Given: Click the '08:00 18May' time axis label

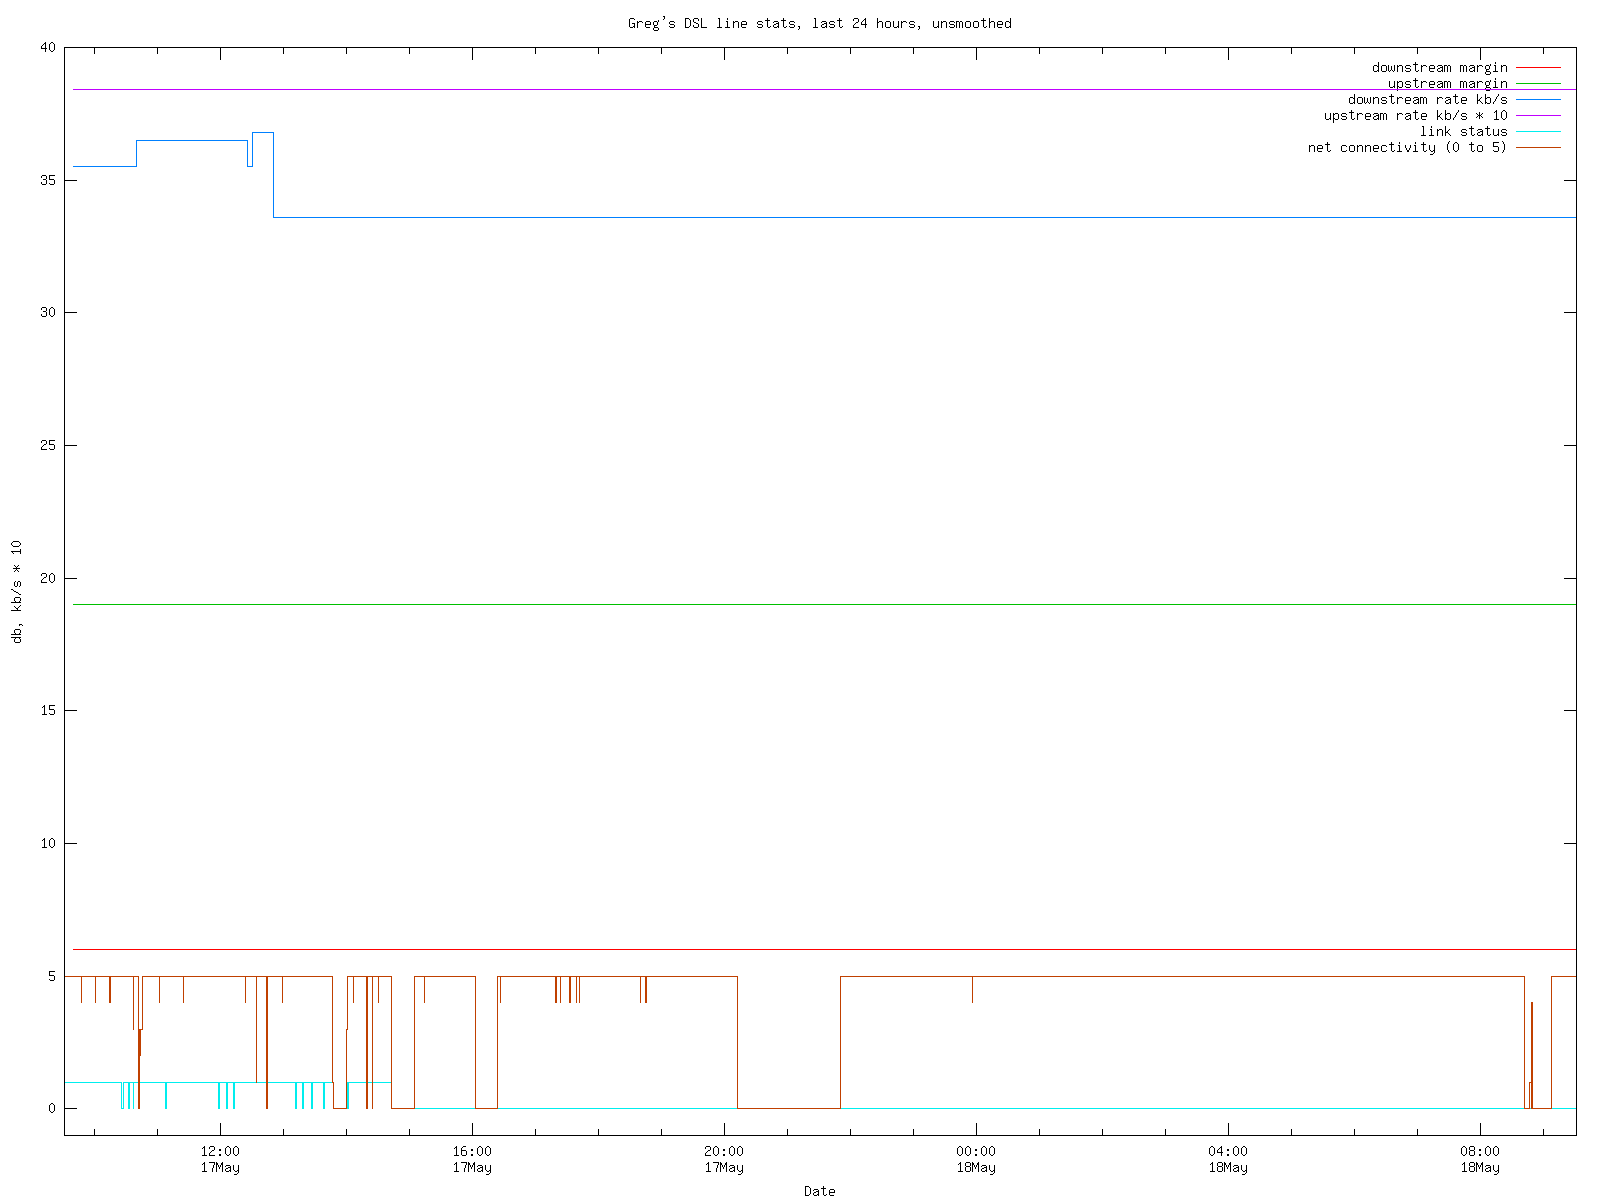Looking at the screenshot, I should coord(1480,1159).
